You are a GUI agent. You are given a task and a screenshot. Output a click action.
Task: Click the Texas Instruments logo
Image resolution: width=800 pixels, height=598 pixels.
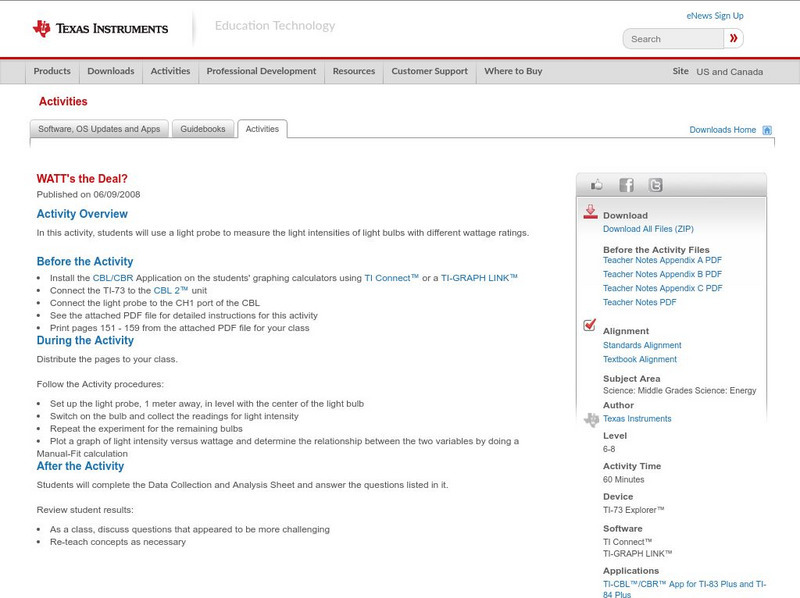[100, 28]
